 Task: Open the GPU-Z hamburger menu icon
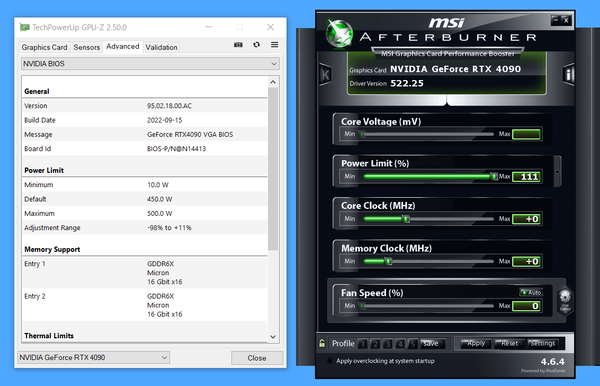pos(274,45)
